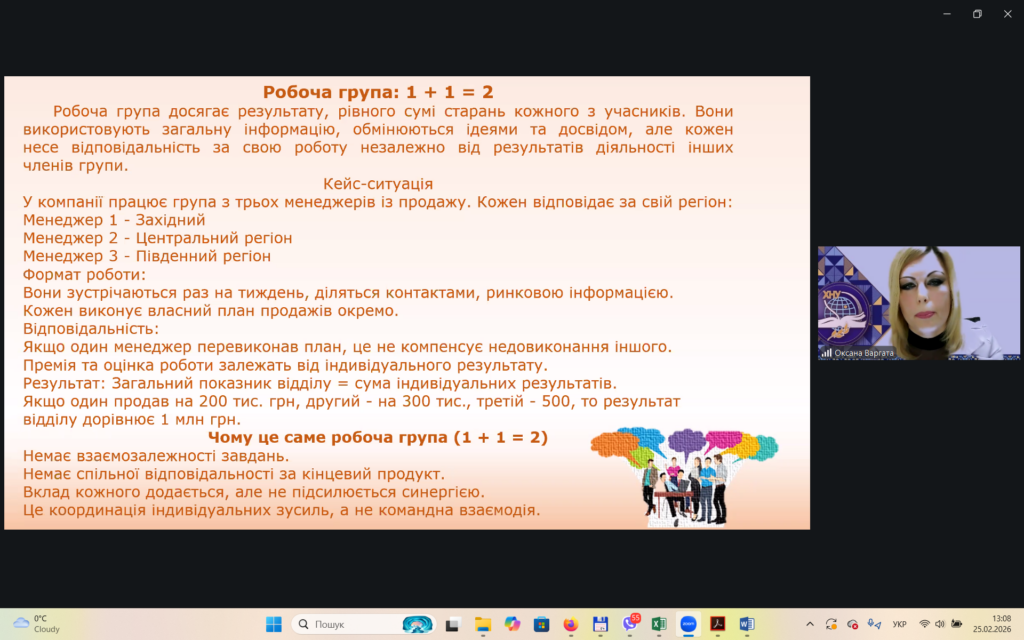Open Viber with the 55 notifications badge
This screenshot has height=640, width=1024.
(x=630, y=624)
